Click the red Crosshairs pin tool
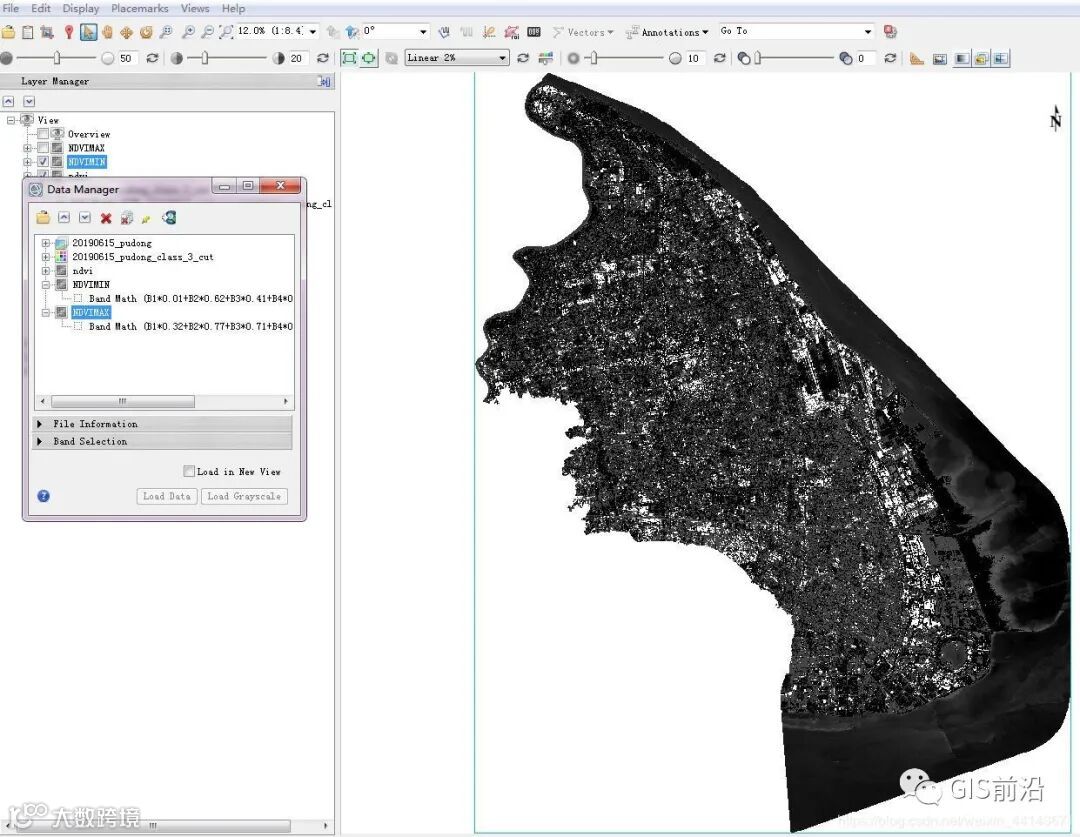 69,32
